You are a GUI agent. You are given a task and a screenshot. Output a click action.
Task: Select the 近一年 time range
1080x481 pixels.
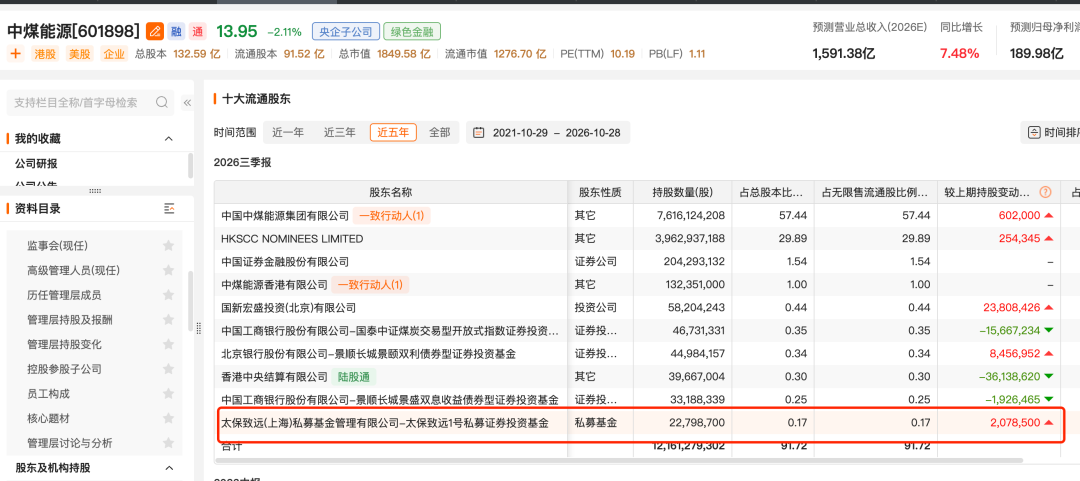[x=288, y=132]
